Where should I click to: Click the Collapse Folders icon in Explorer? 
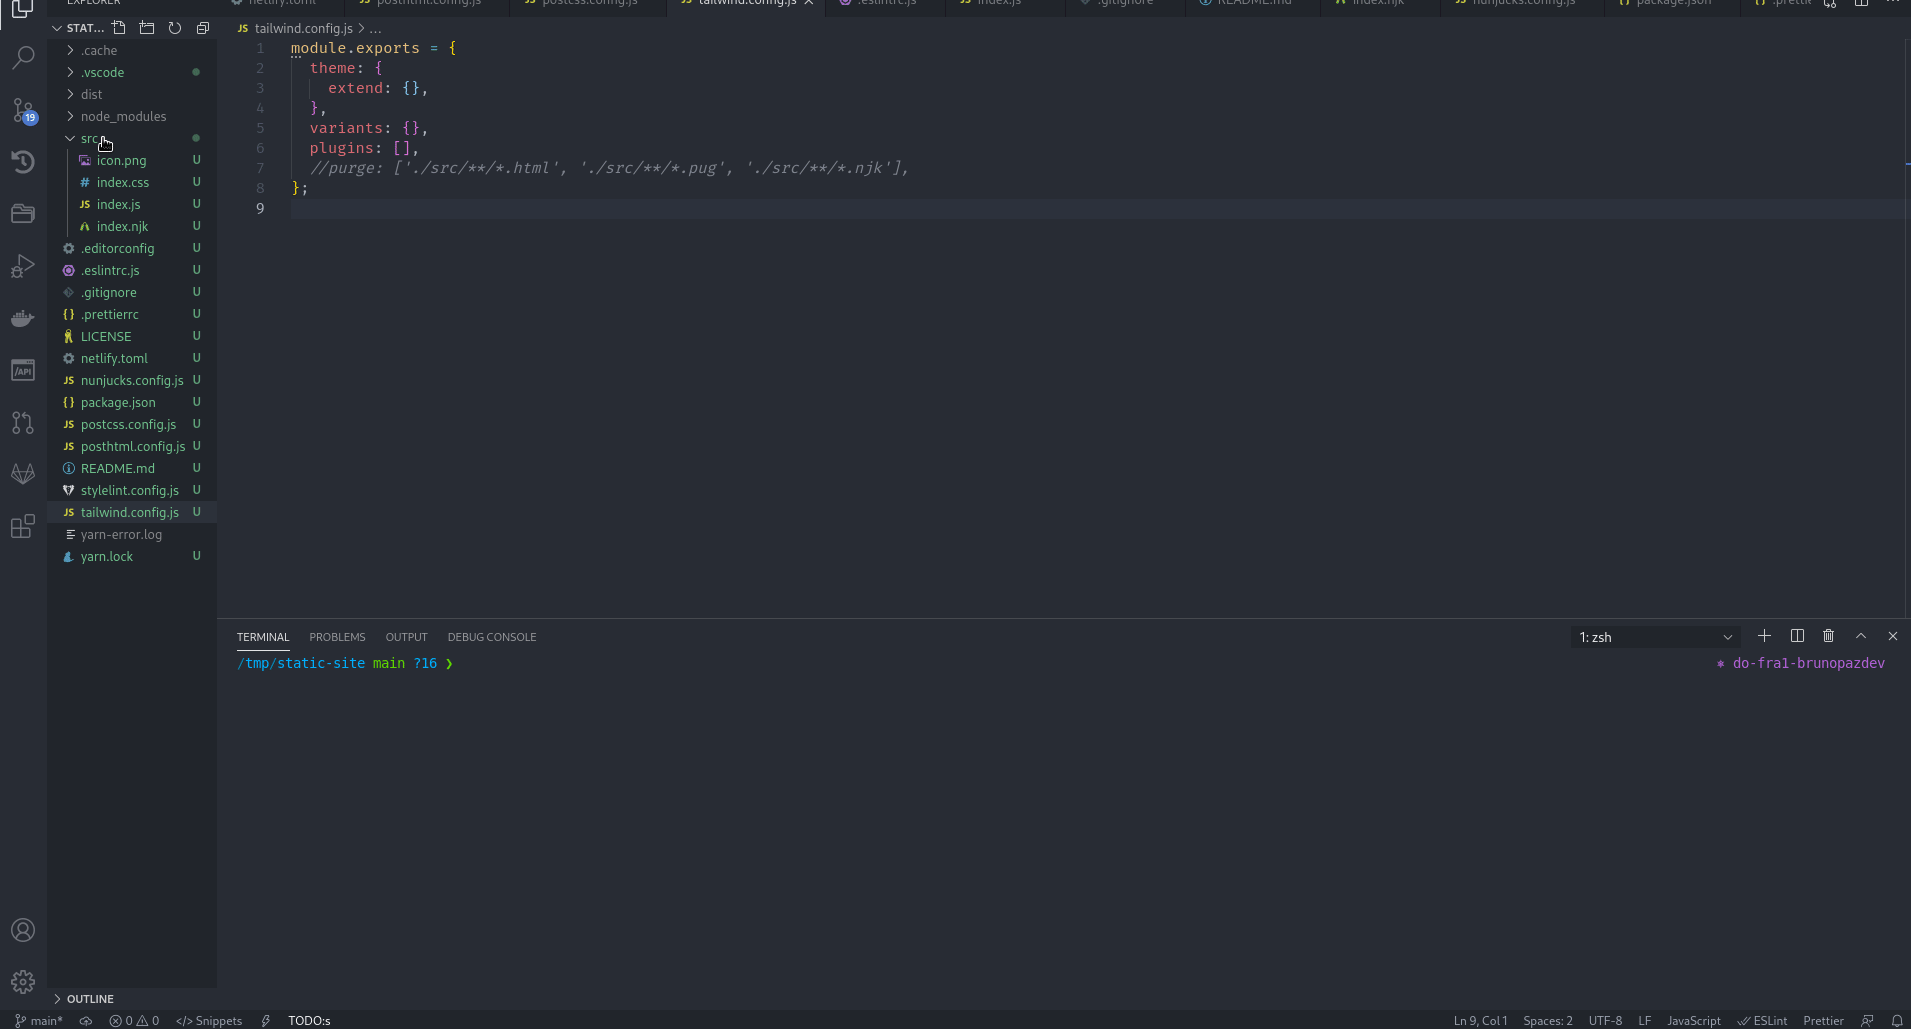pos(203,27)
